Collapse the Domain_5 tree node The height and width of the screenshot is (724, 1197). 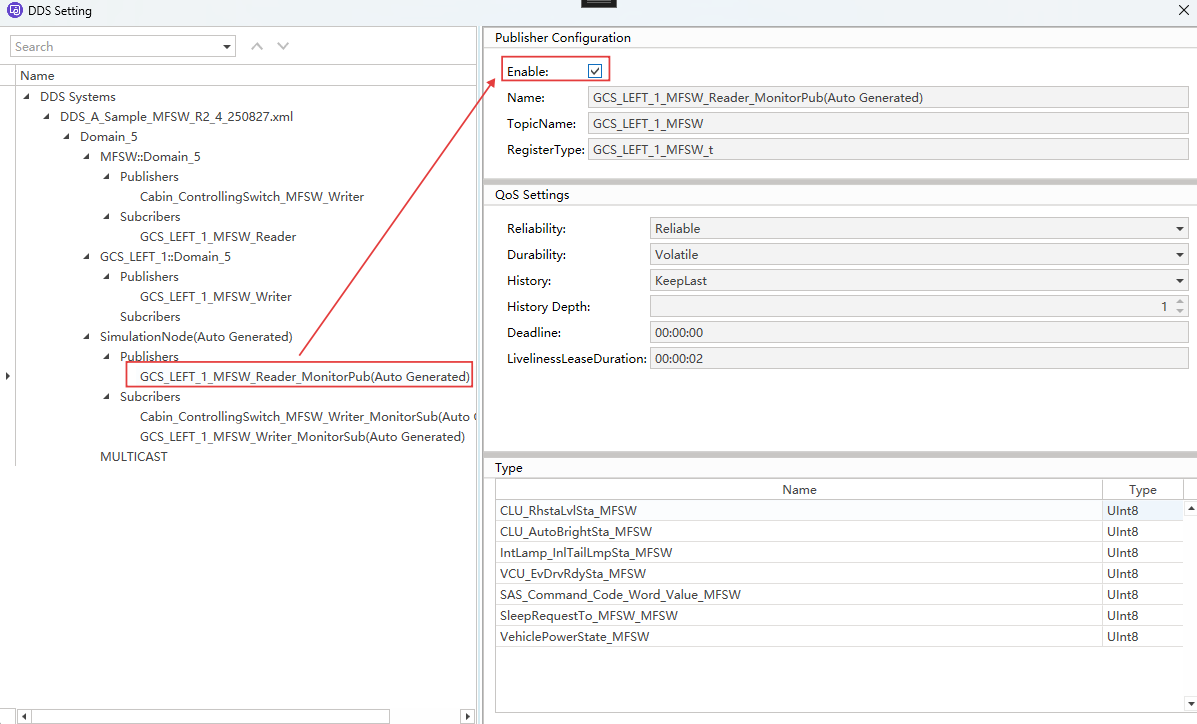coord(66,137)
